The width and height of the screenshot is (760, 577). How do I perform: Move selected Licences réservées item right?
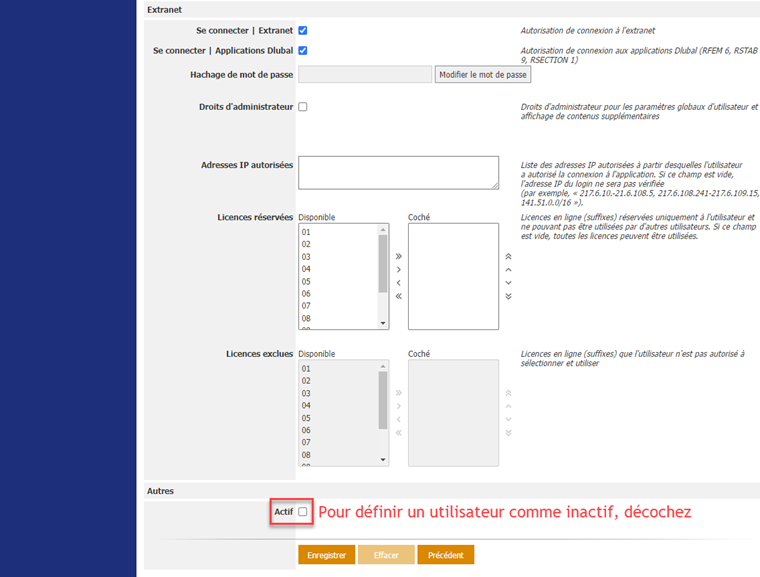click(x=398, y=270)
